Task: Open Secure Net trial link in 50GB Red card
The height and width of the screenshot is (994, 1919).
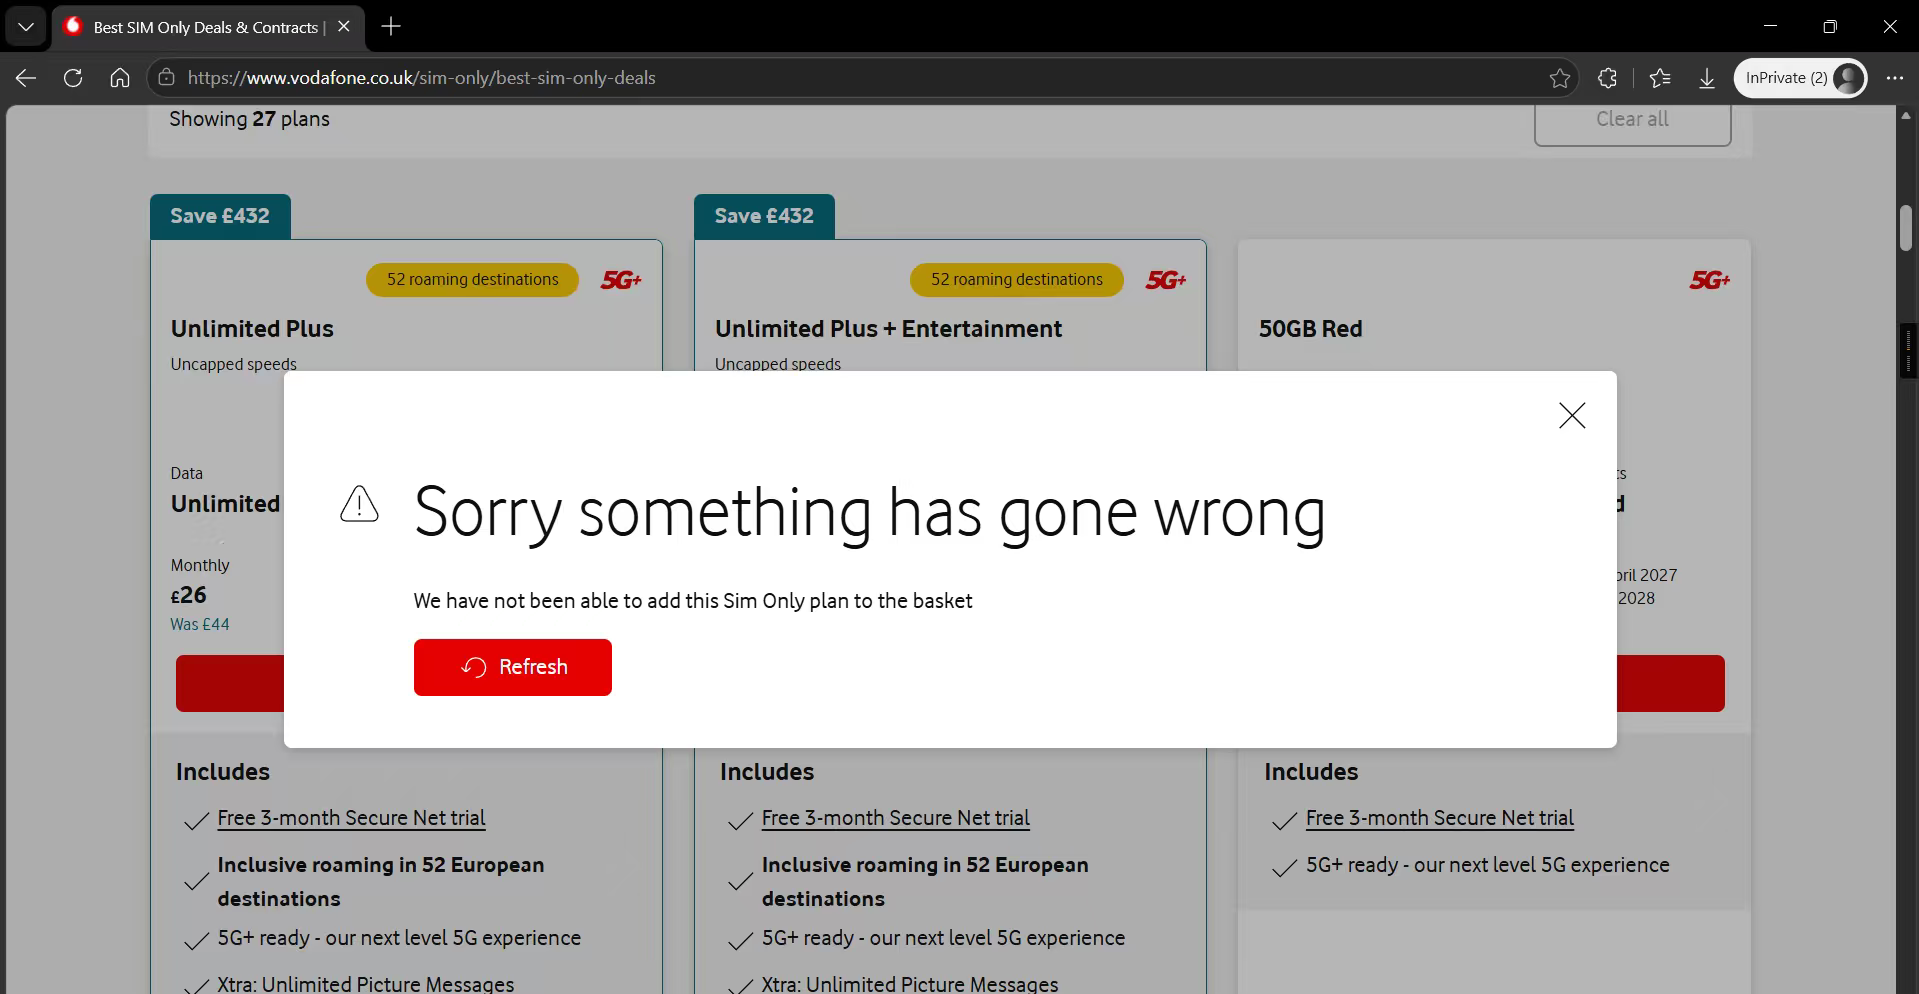Action: pyautogui.click(x=1439, y=818)
